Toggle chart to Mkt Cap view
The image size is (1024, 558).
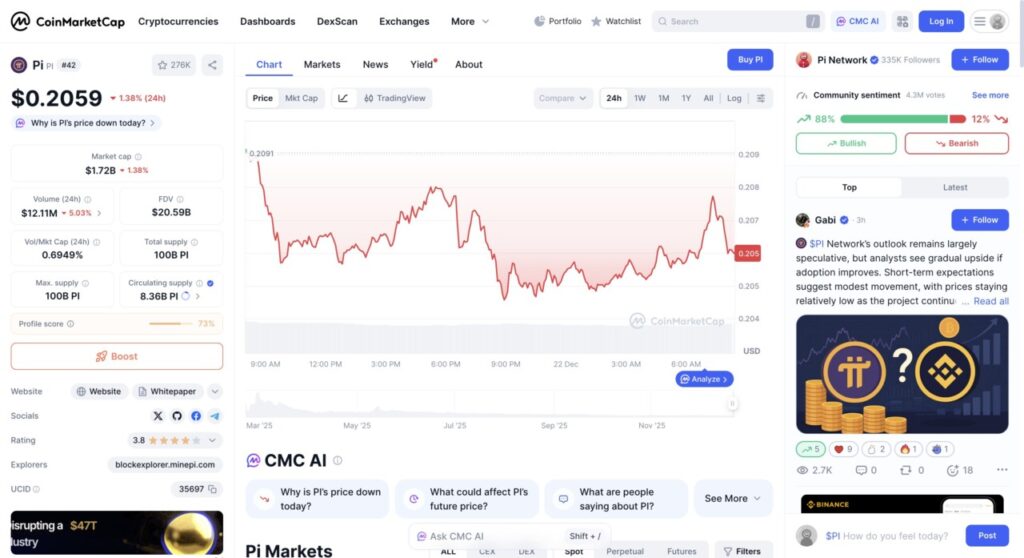(x=301, y=98)
